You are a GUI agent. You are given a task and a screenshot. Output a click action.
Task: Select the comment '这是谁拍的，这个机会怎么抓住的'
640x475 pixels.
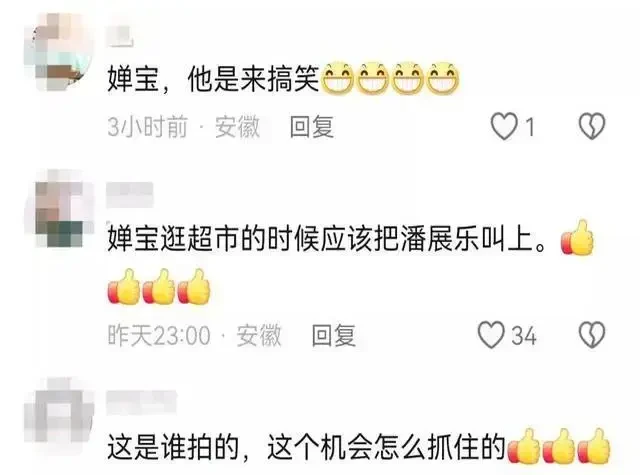(307, 448)
